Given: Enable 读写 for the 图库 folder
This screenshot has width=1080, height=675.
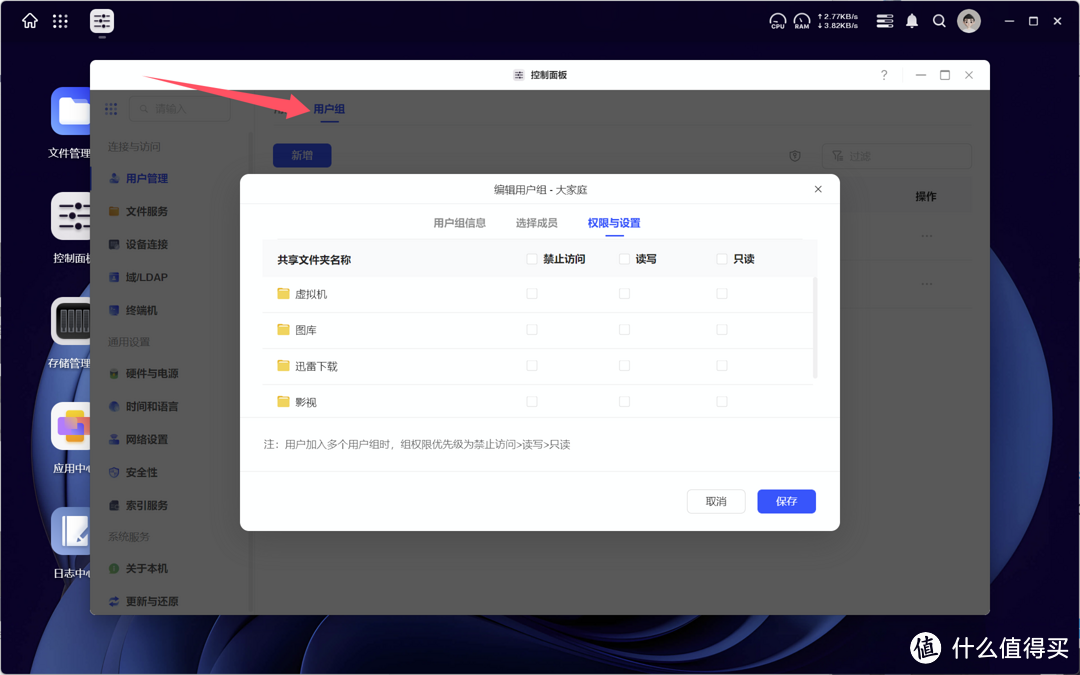Looking at the screenshot, I should click(624, 329).
